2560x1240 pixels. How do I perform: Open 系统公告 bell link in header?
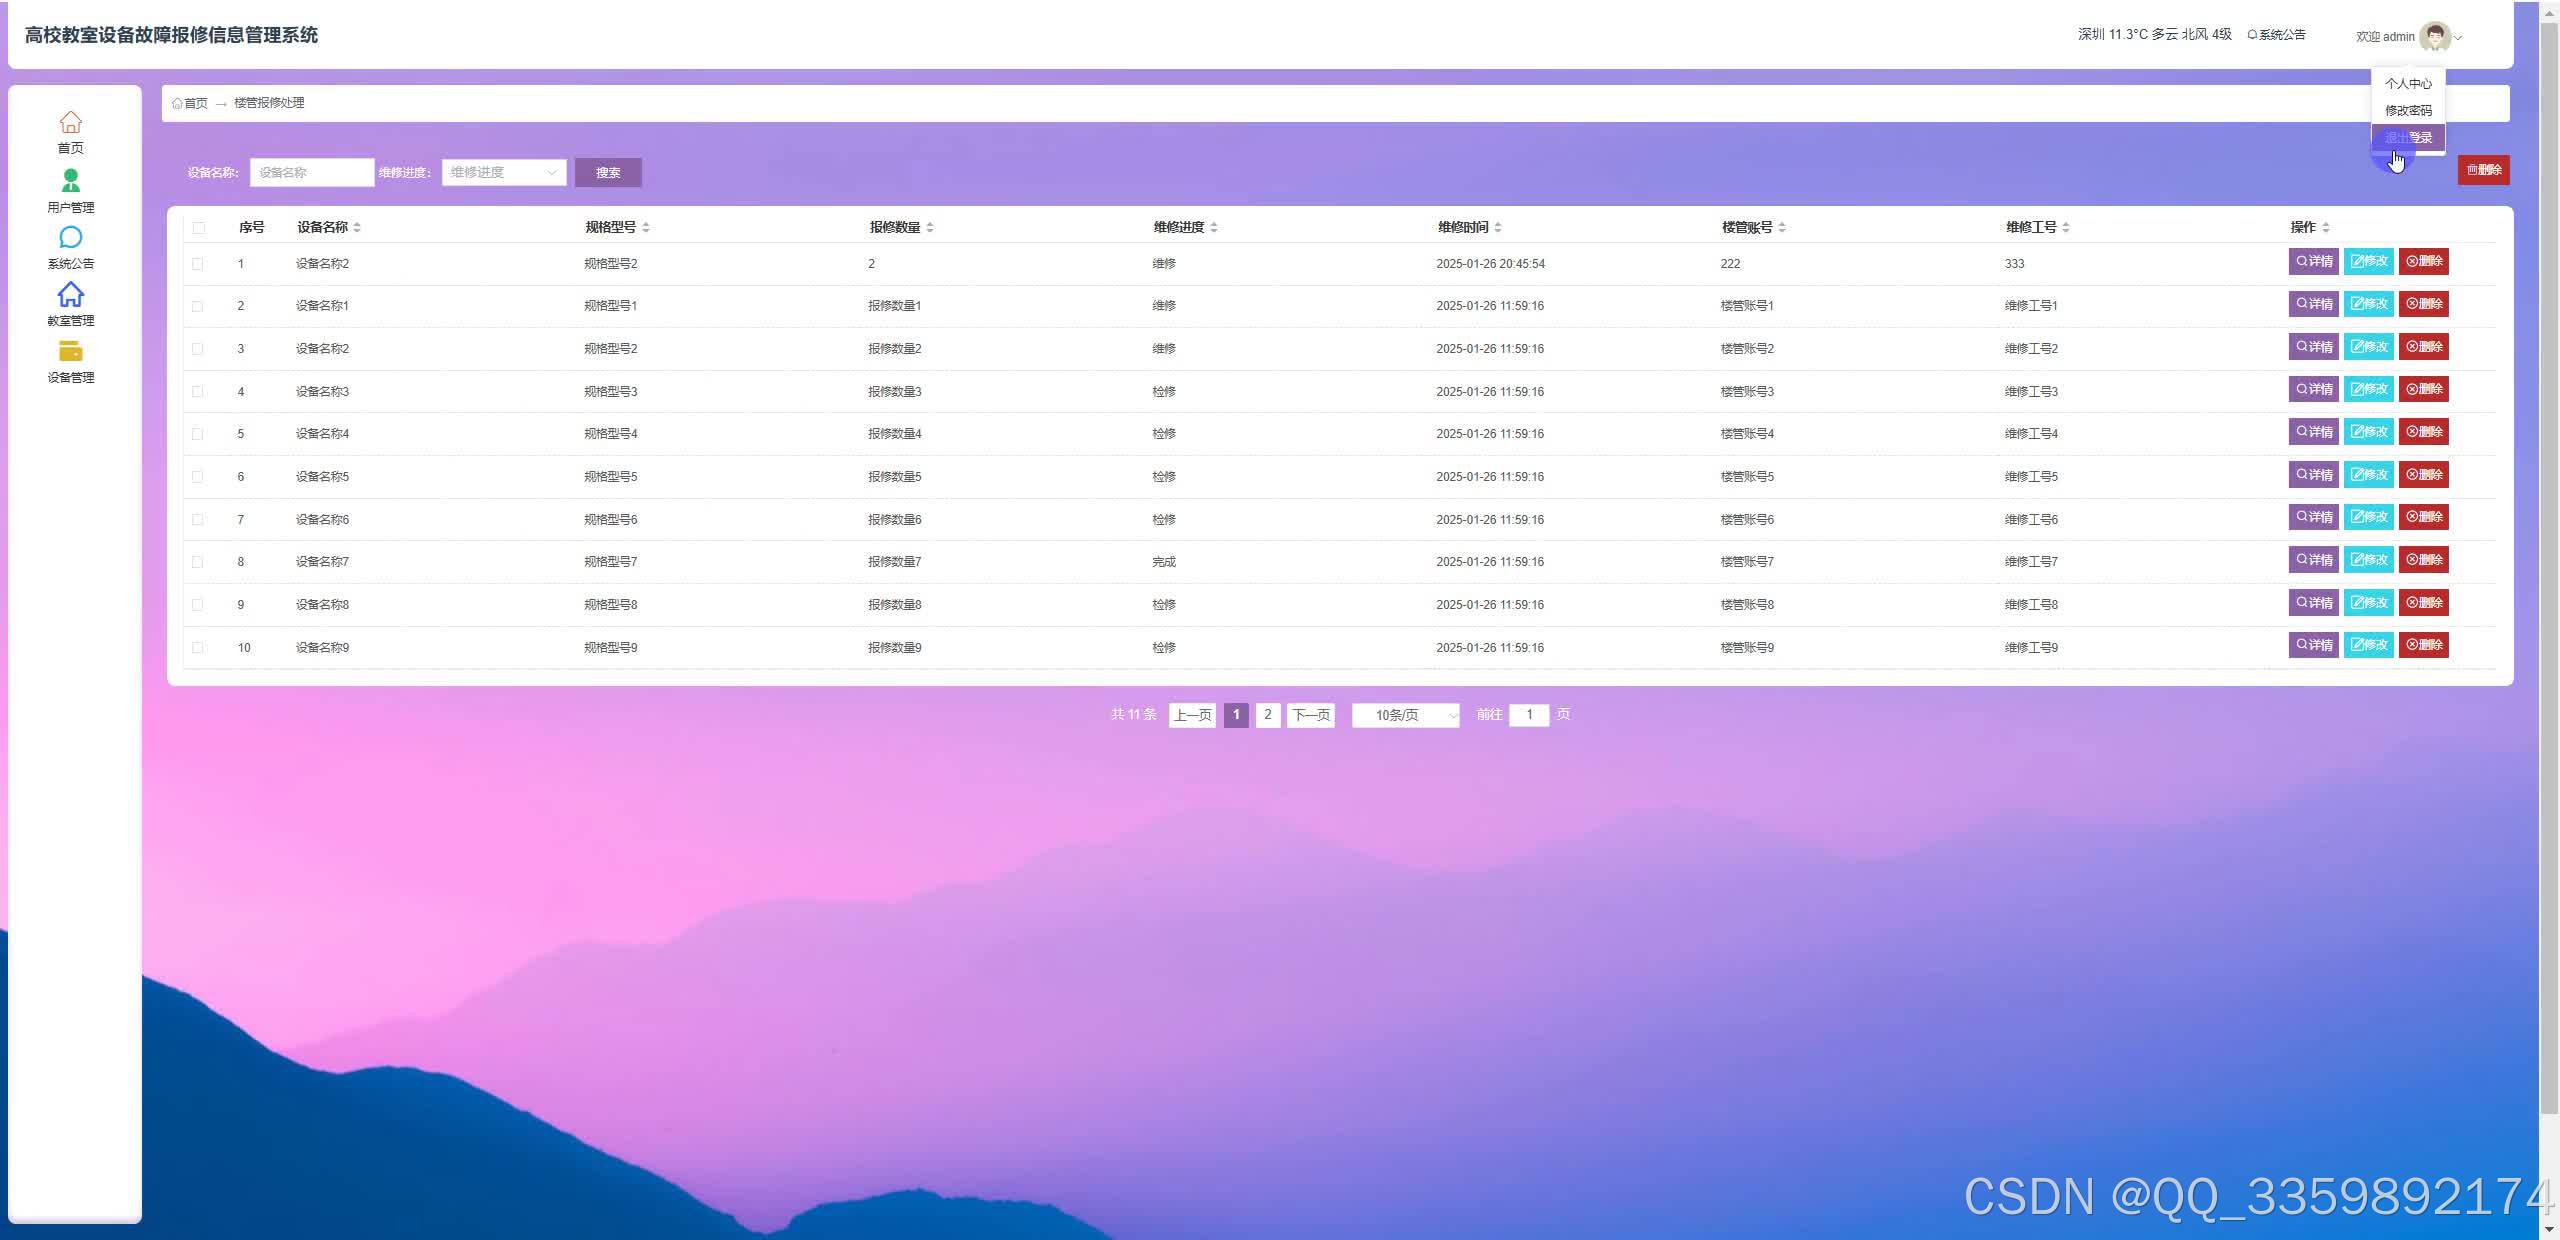2276,35
